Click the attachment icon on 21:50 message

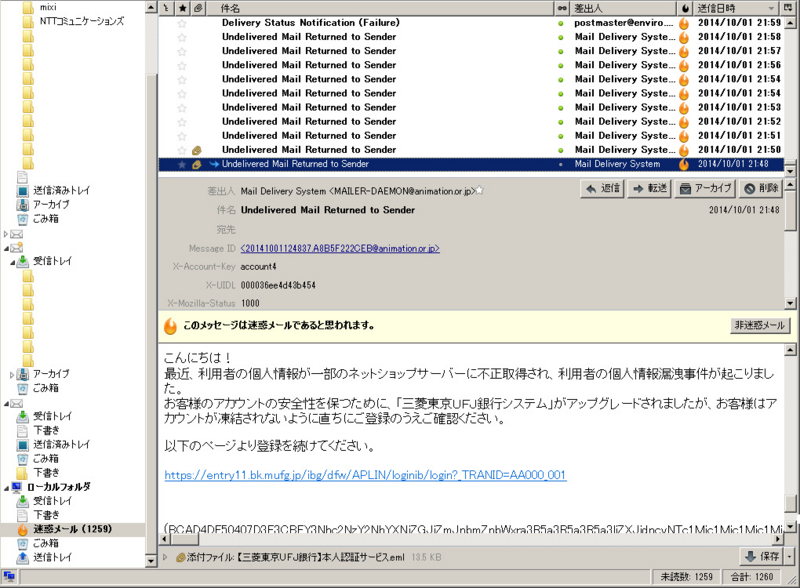click(196, 150)
